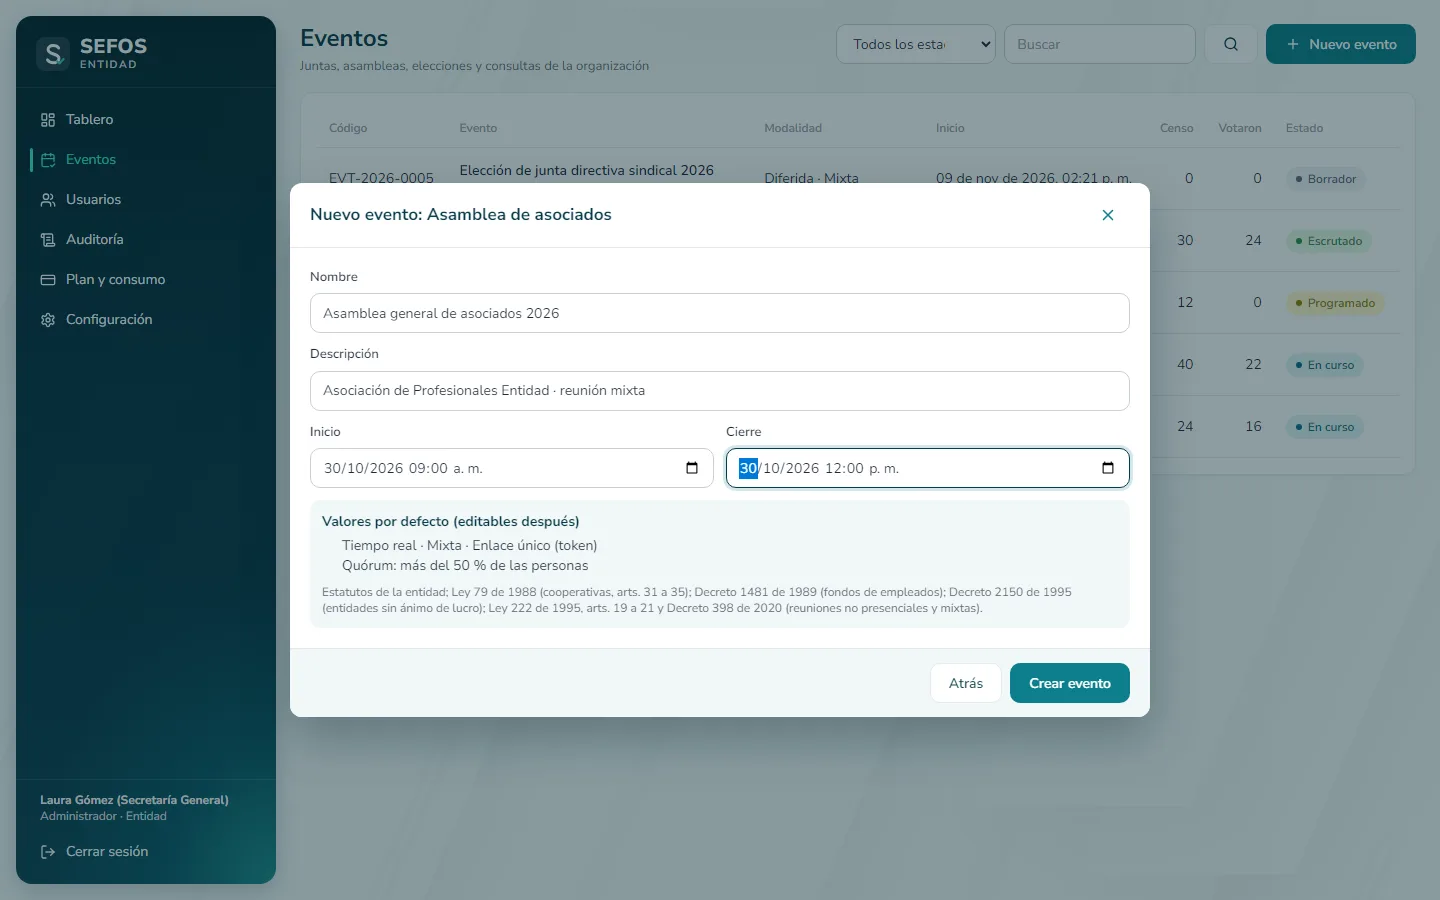The image size is (1440, 900).
Task: Click Cerrar sesión link
Action: coord(96,852)
